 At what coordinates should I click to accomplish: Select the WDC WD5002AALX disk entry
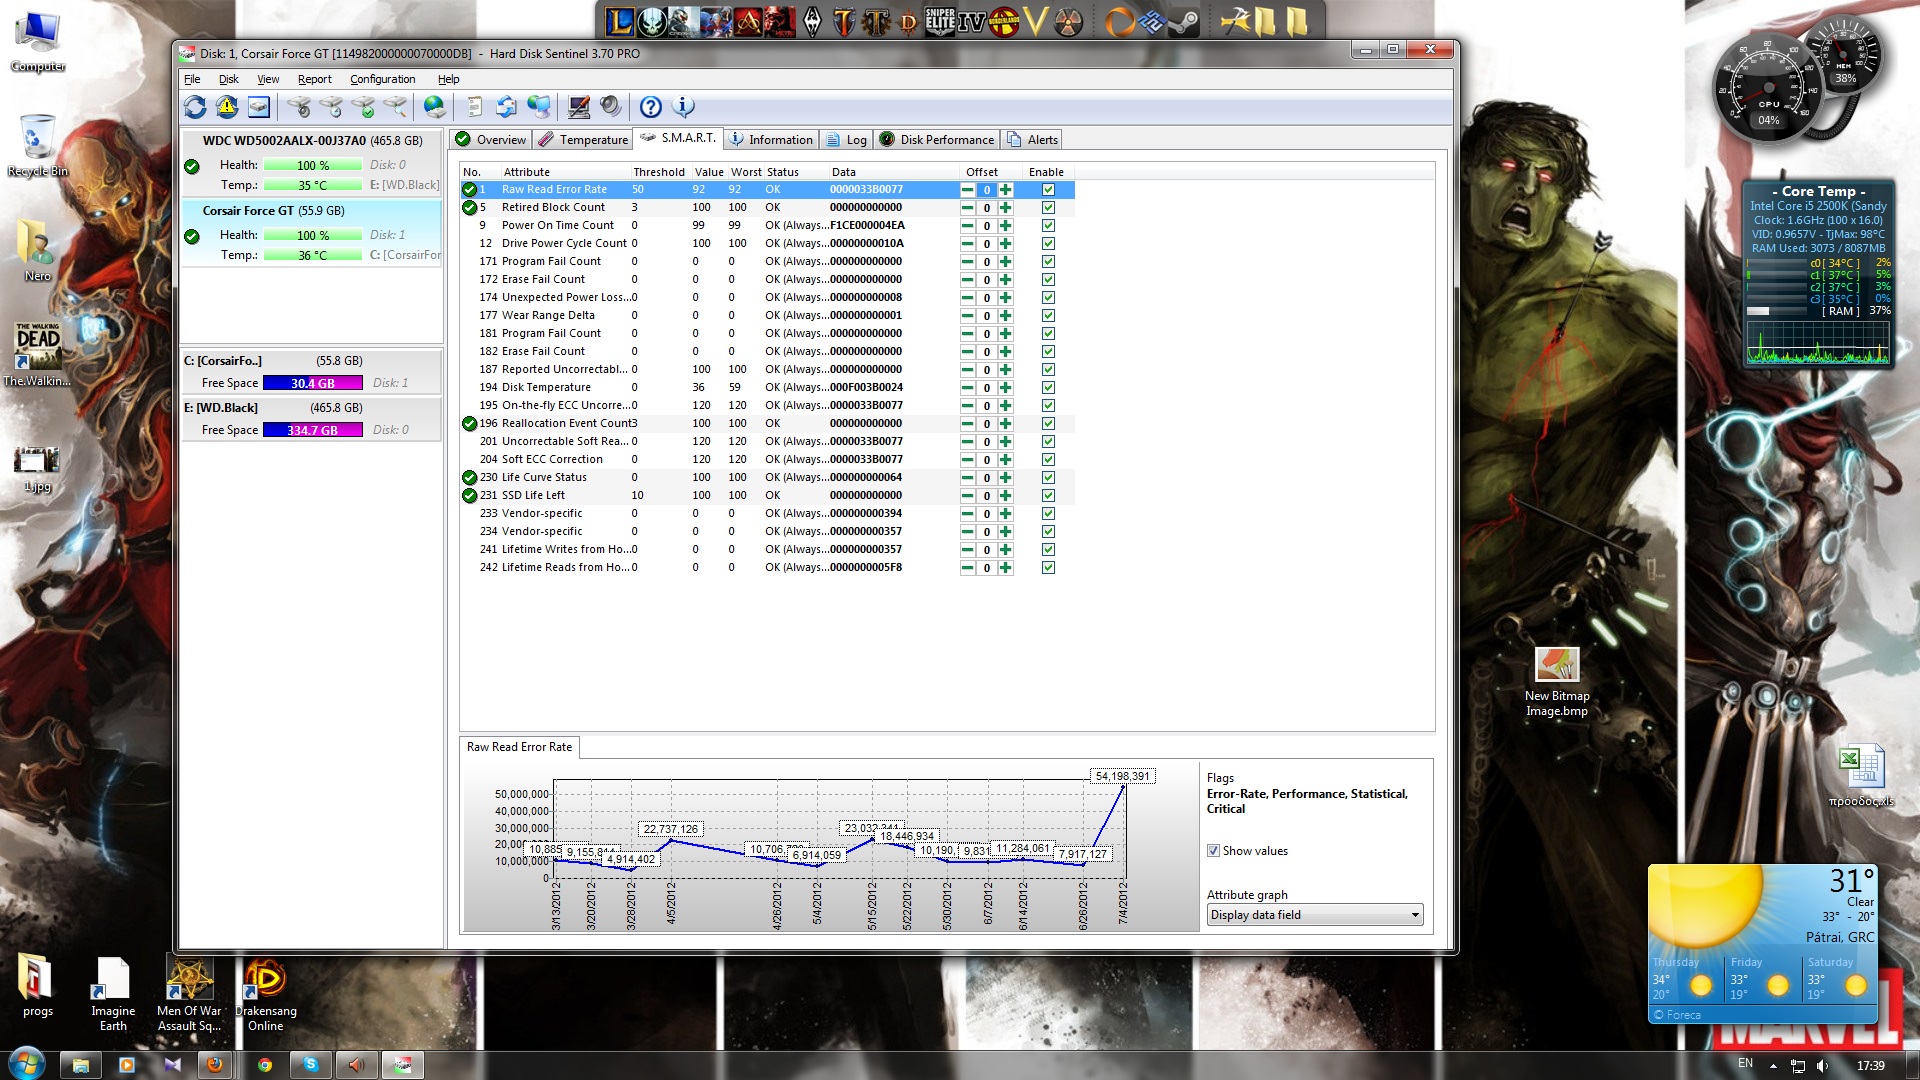[311, 163]
